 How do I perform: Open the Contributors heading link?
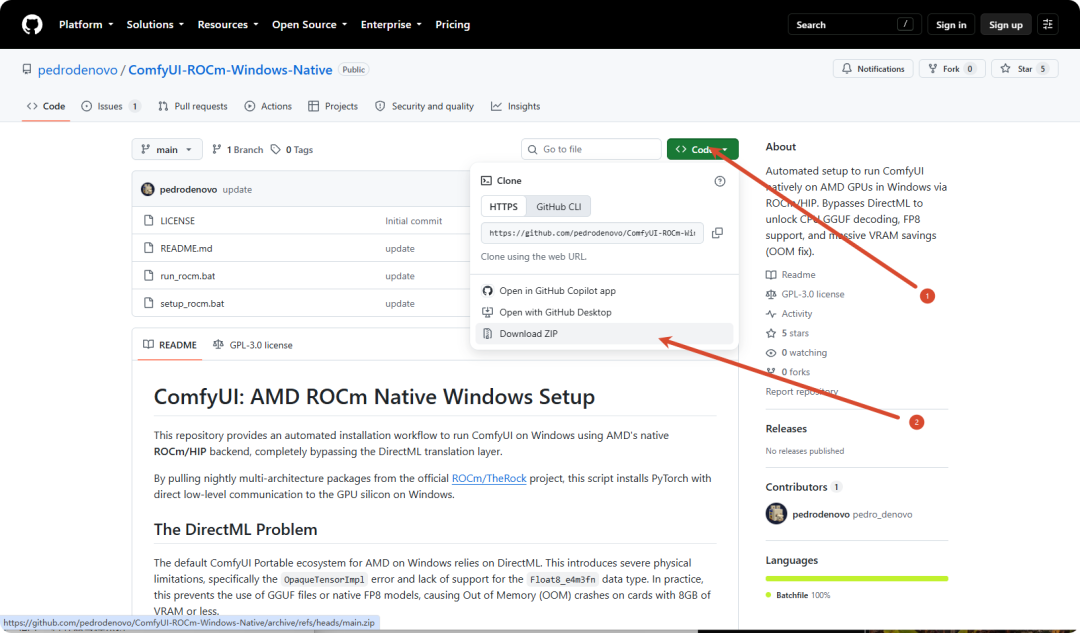803,487
